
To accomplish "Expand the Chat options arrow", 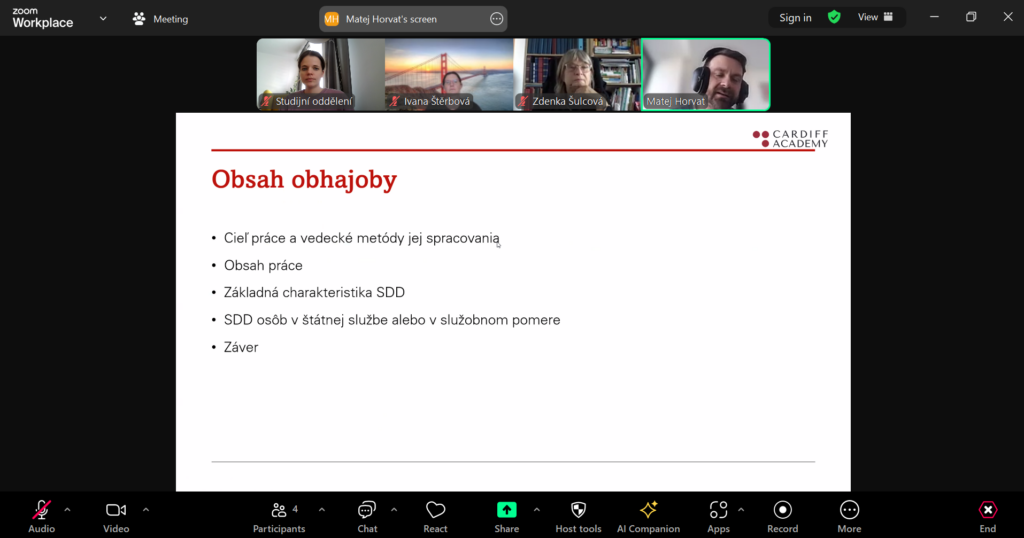I will (394, 510).
